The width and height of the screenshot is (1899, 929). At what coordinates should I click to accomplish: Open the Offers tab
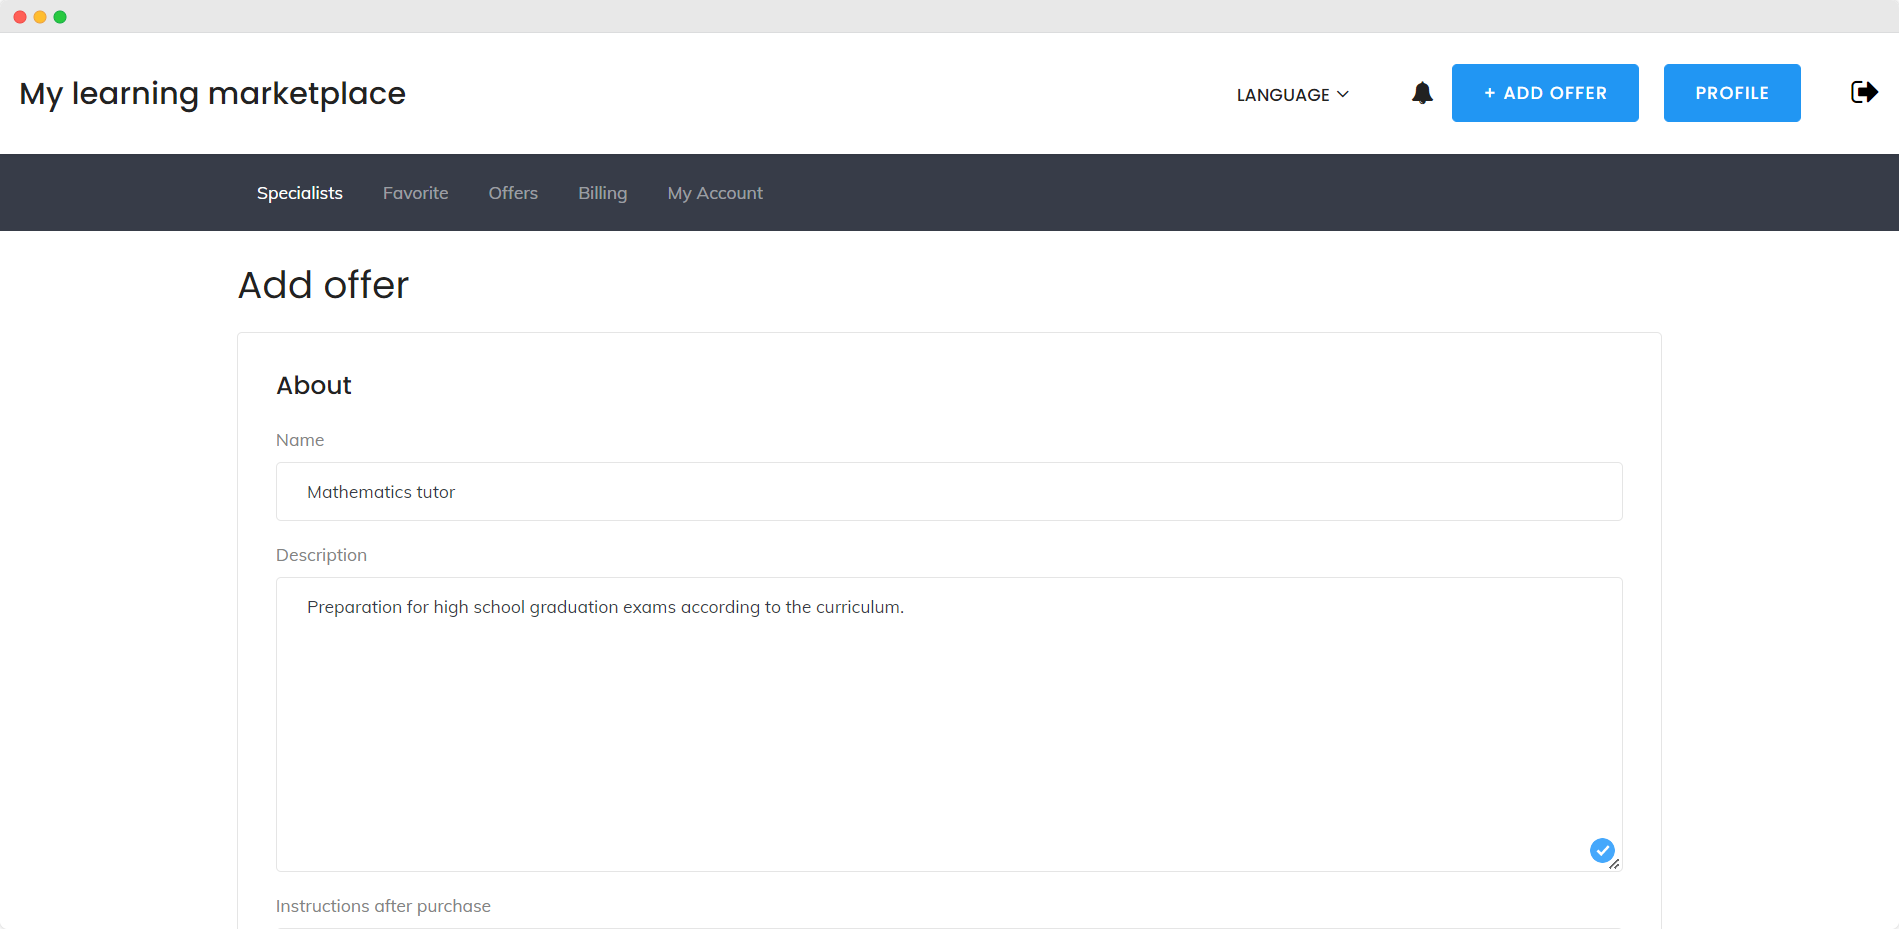tap(513, 193)
